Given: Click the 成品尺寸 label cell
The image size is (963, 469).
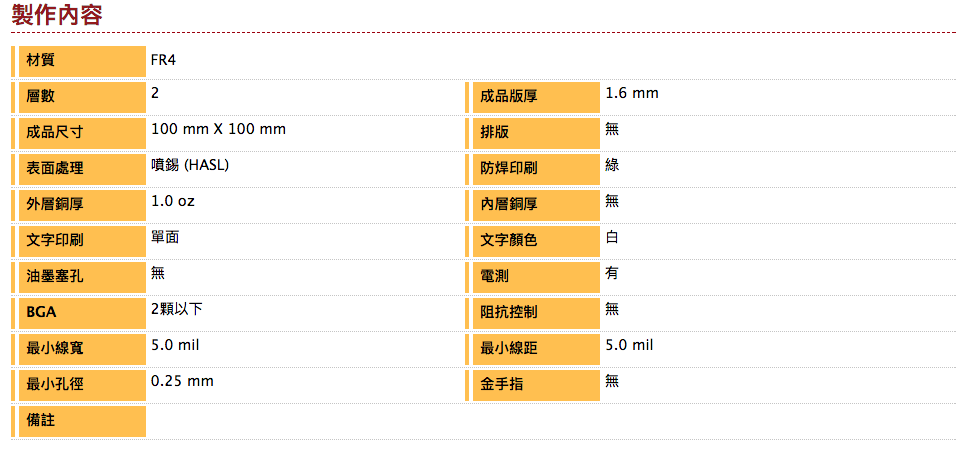Looking at the screenshot, I should tap(82, 133).
